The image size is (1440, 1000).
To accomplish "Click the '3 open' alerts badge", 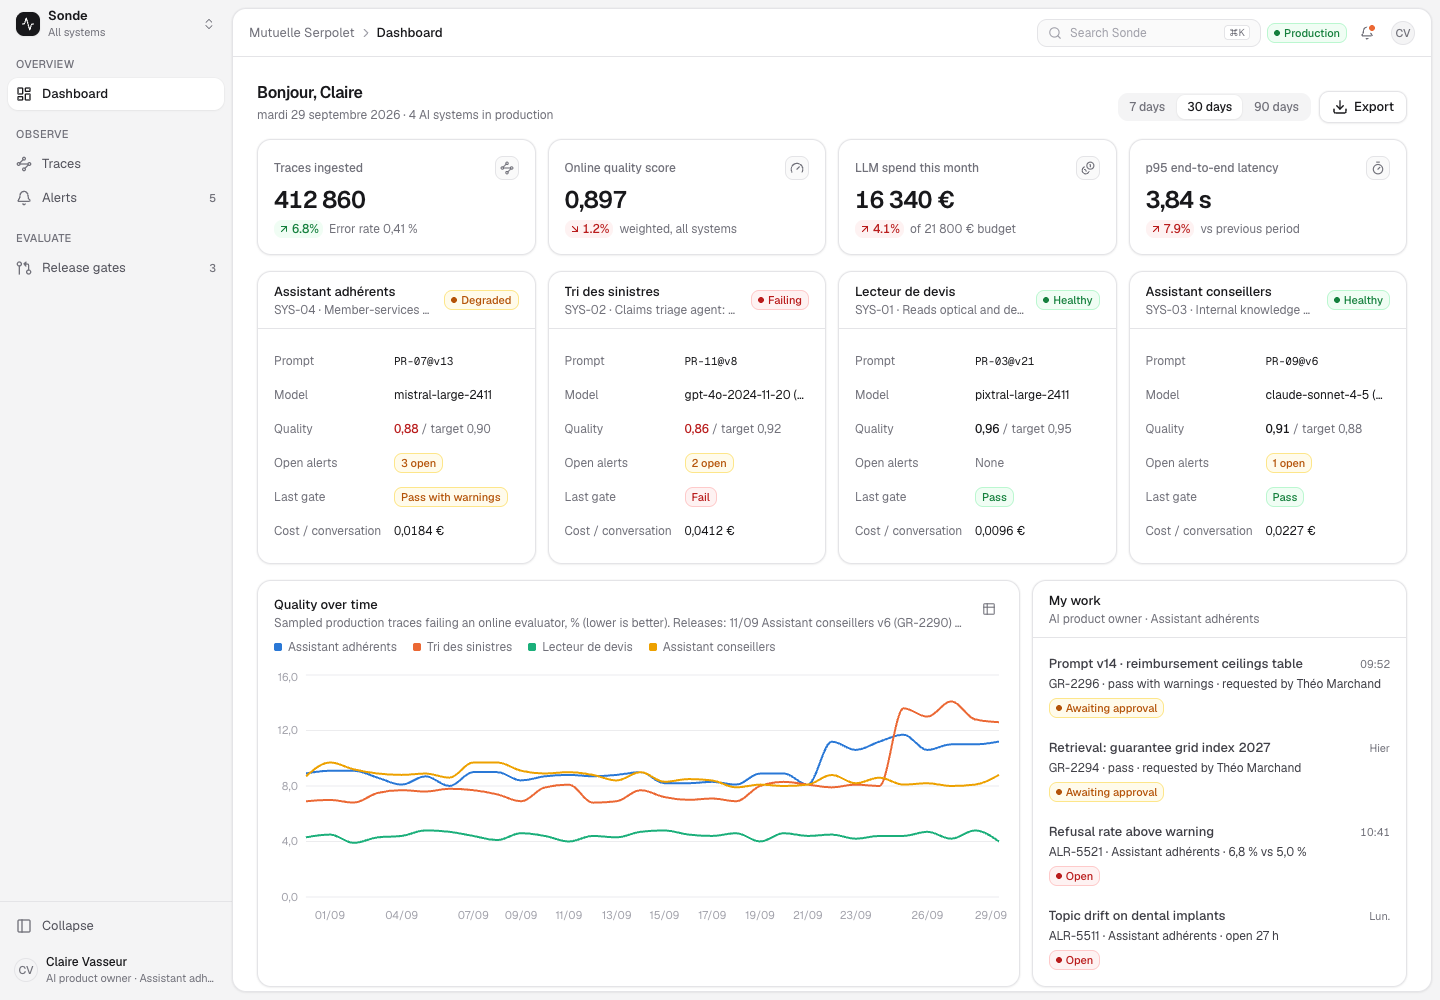I will pyautogui.click(x=418, y=463).
